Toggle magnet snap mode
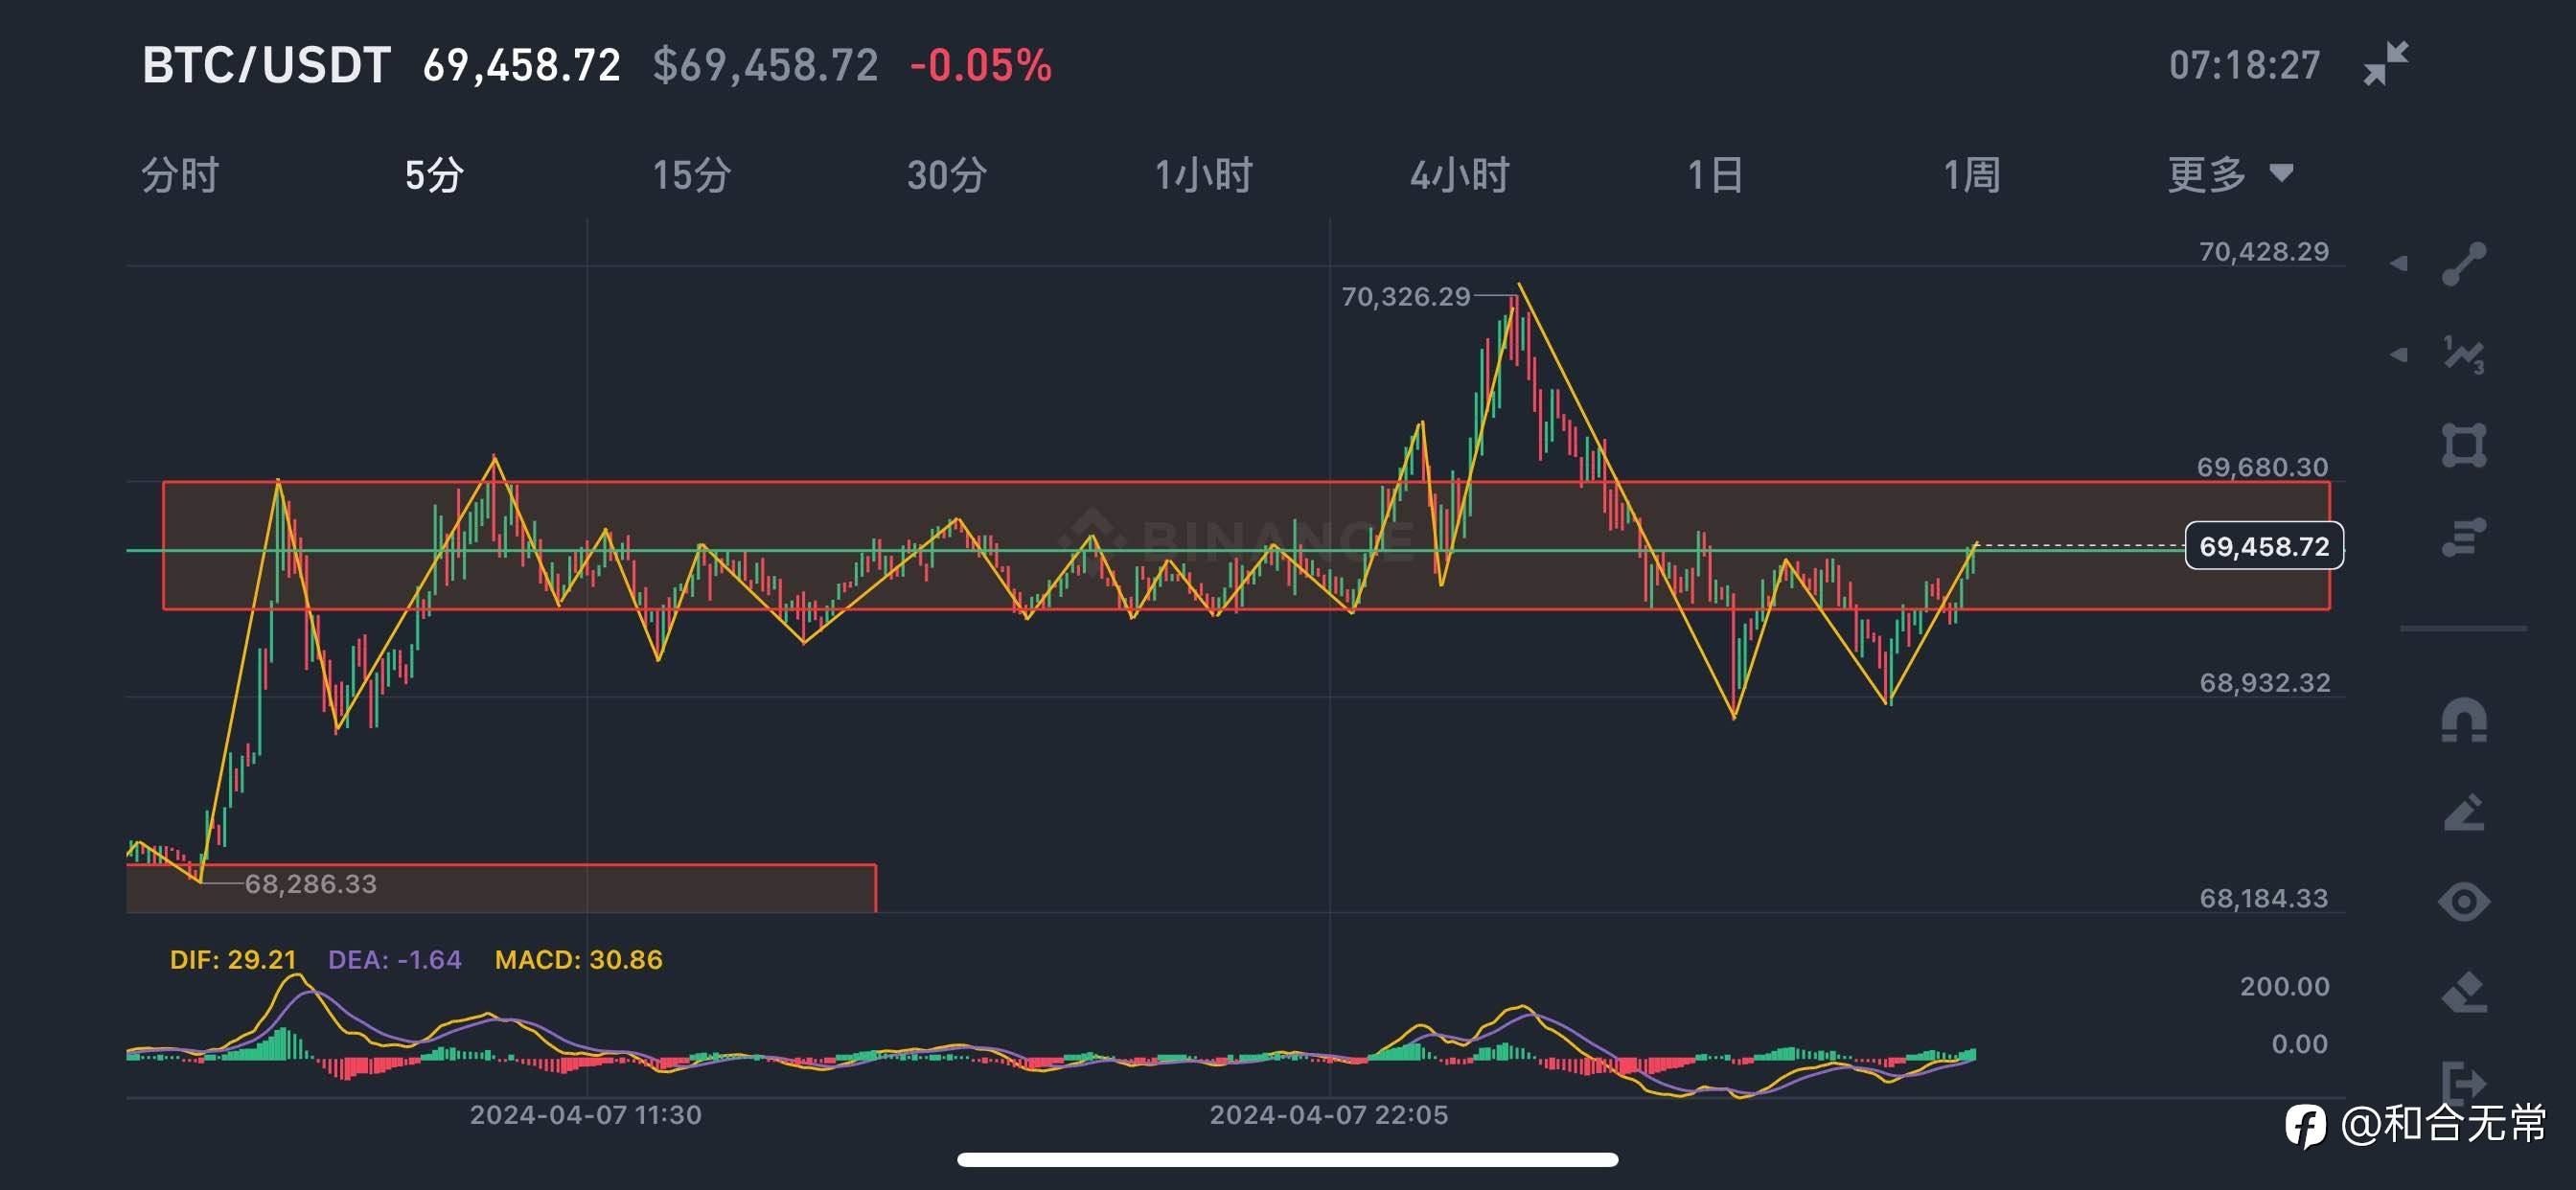 pos(2463,720)
